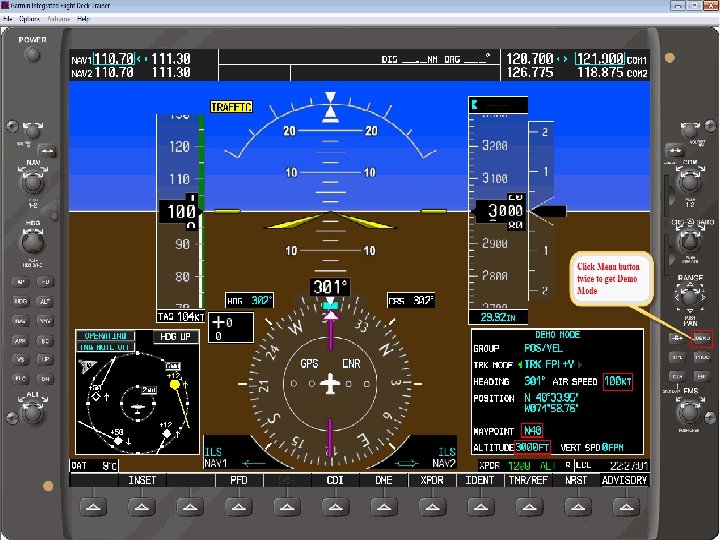Toggle the ALT hold mode key

[x=45, y=301]
